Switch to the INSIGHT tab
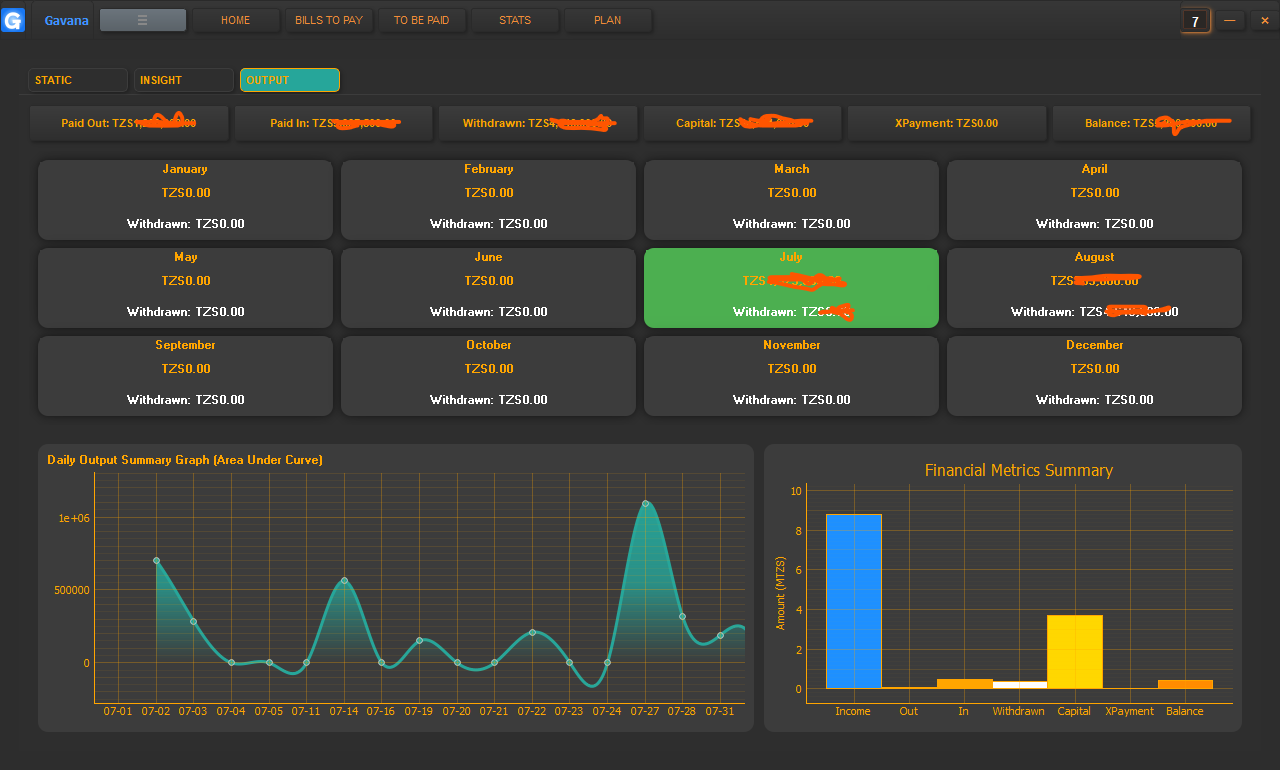Screen dimensions: 1280x770 184,80
